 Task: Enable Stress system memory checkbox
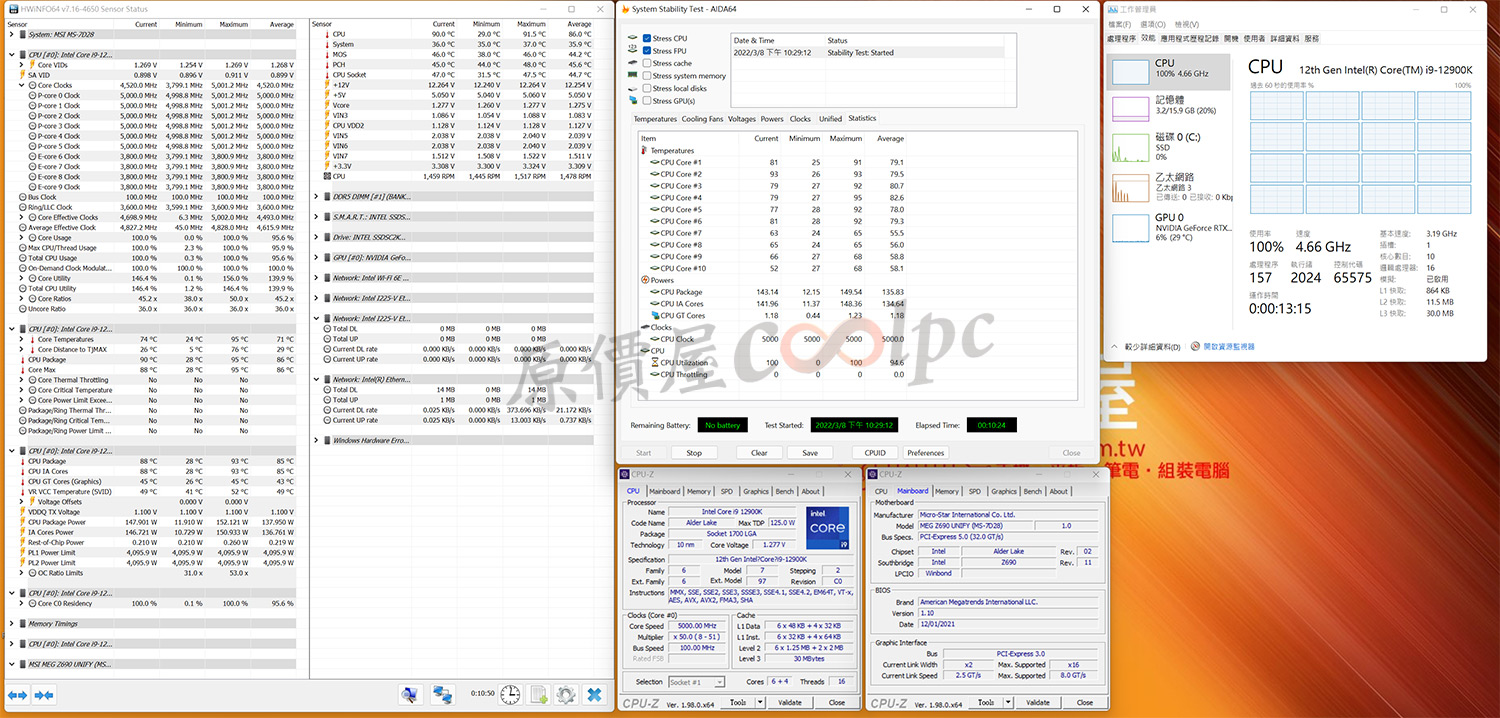click(x=647, y=76)
